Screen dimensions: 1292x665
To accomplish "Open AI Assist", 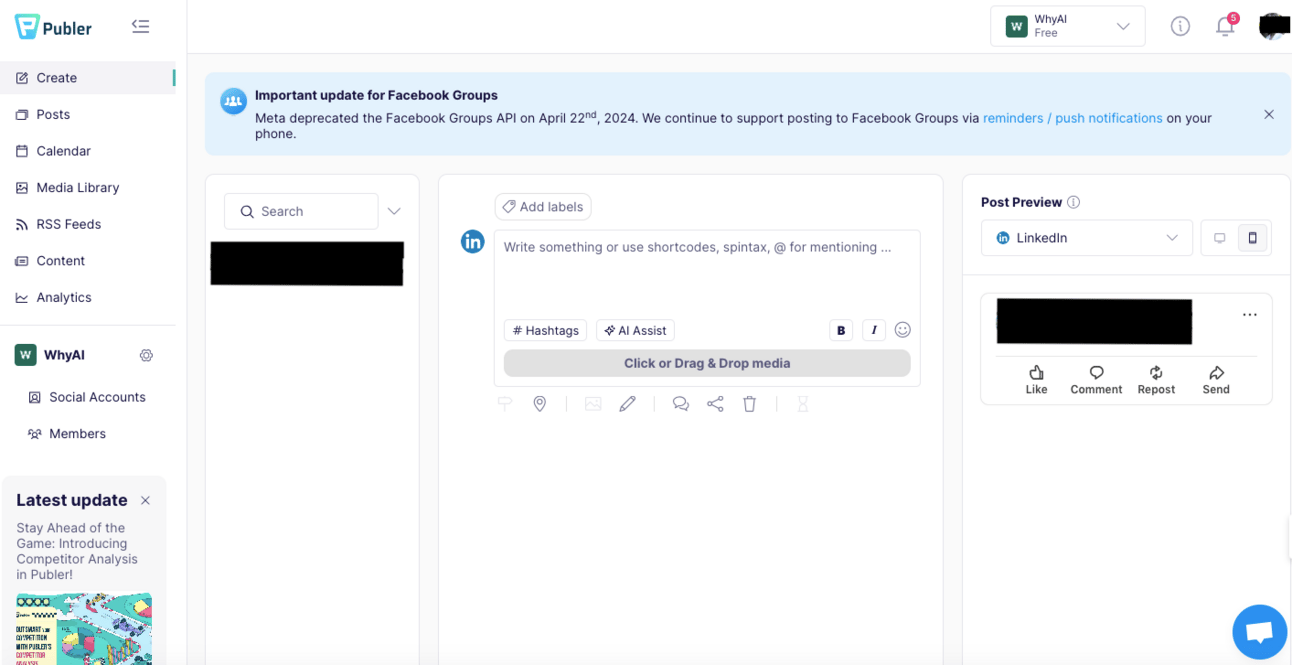I will pos(635,330).
